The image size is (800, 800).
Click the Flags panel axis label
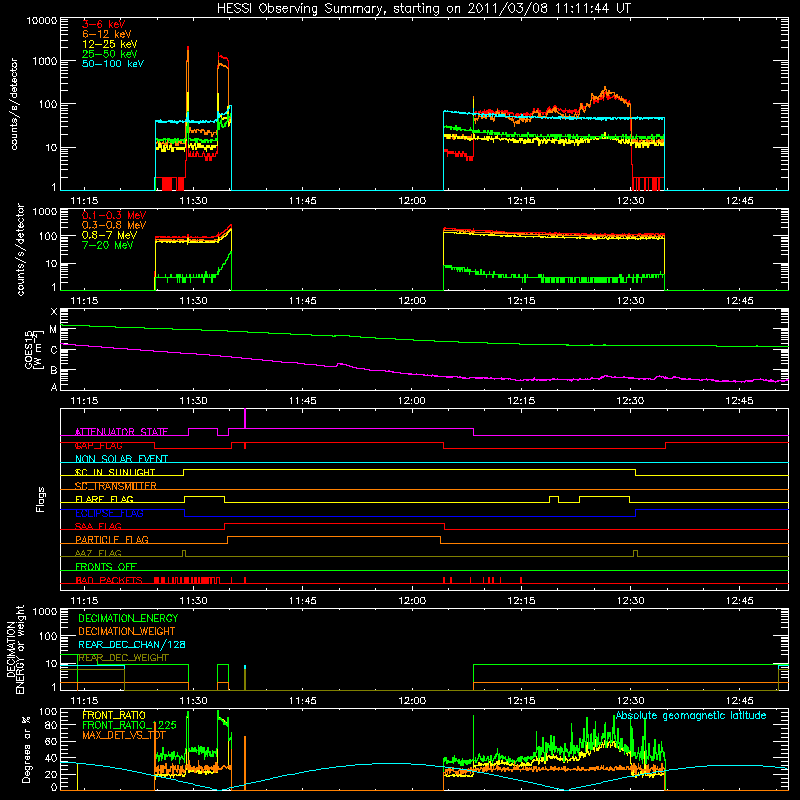point(41,499)
